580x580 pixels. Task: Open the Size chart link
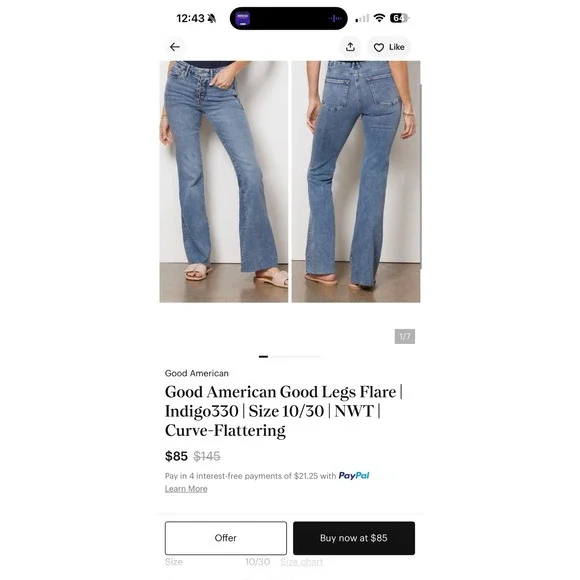tap(301, 562)
